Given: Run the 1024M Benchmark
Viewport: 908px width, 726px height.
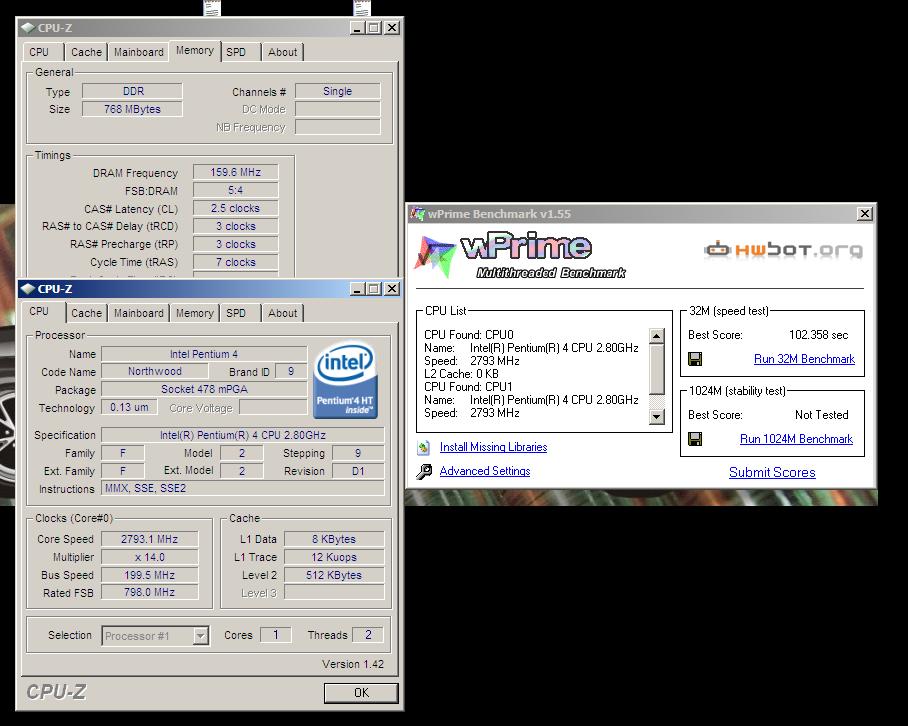Looking at the screenshot, I should (796, 439).
